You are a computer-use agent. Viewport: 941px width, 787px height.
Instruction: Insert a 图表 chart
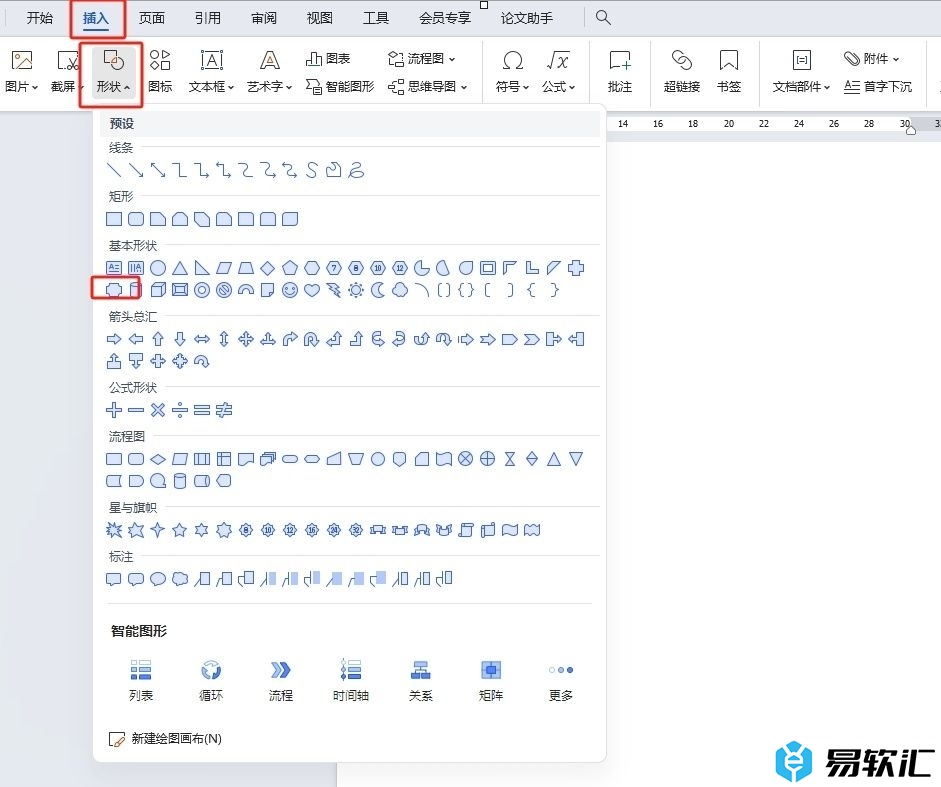pos(328,58)
